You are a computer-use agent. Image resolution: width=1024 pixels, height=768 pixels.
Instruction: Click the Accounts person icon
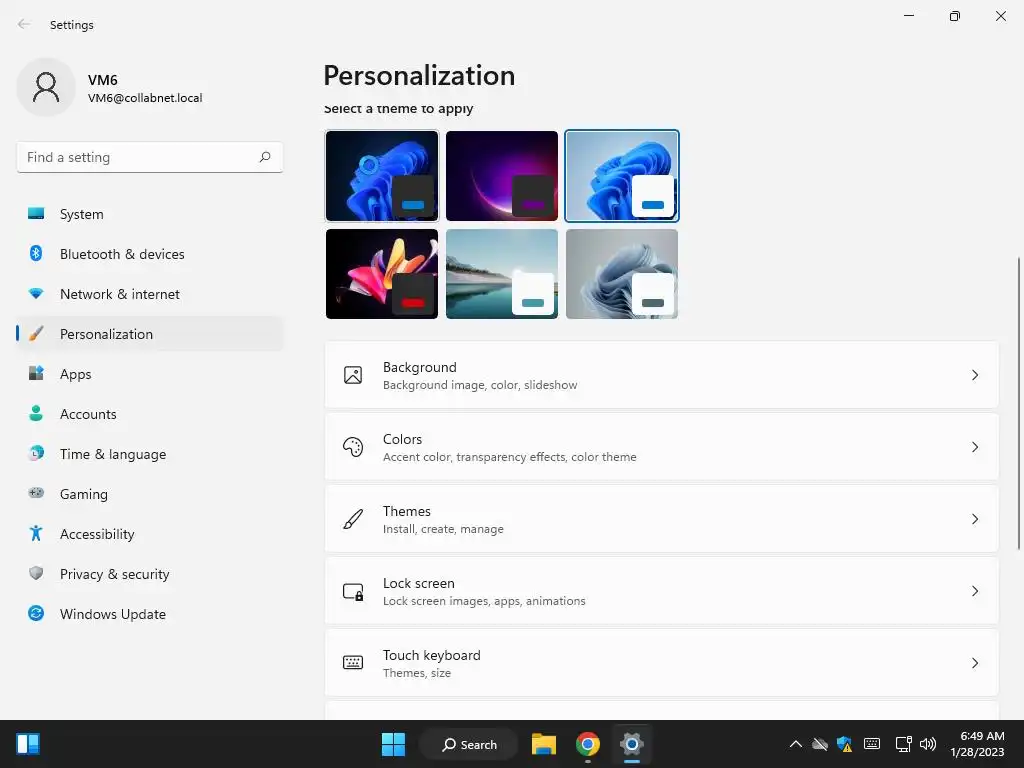(x=36, y=413)
